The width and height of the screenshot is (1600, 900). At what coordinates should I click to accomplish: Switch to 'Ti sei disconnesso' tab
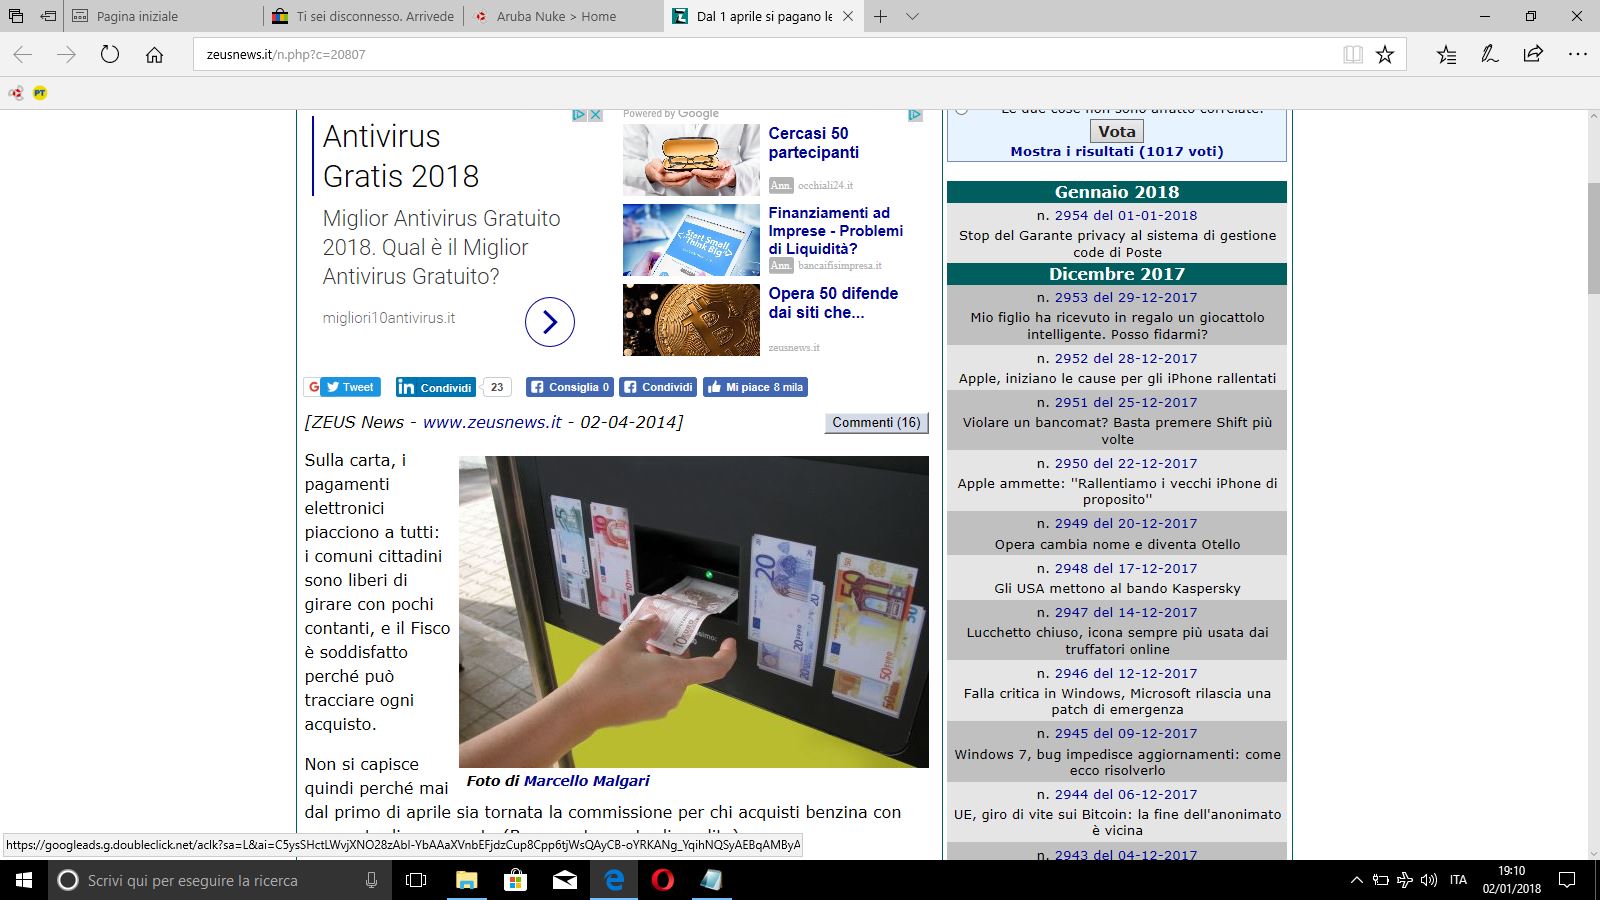(x=364, y=16)
